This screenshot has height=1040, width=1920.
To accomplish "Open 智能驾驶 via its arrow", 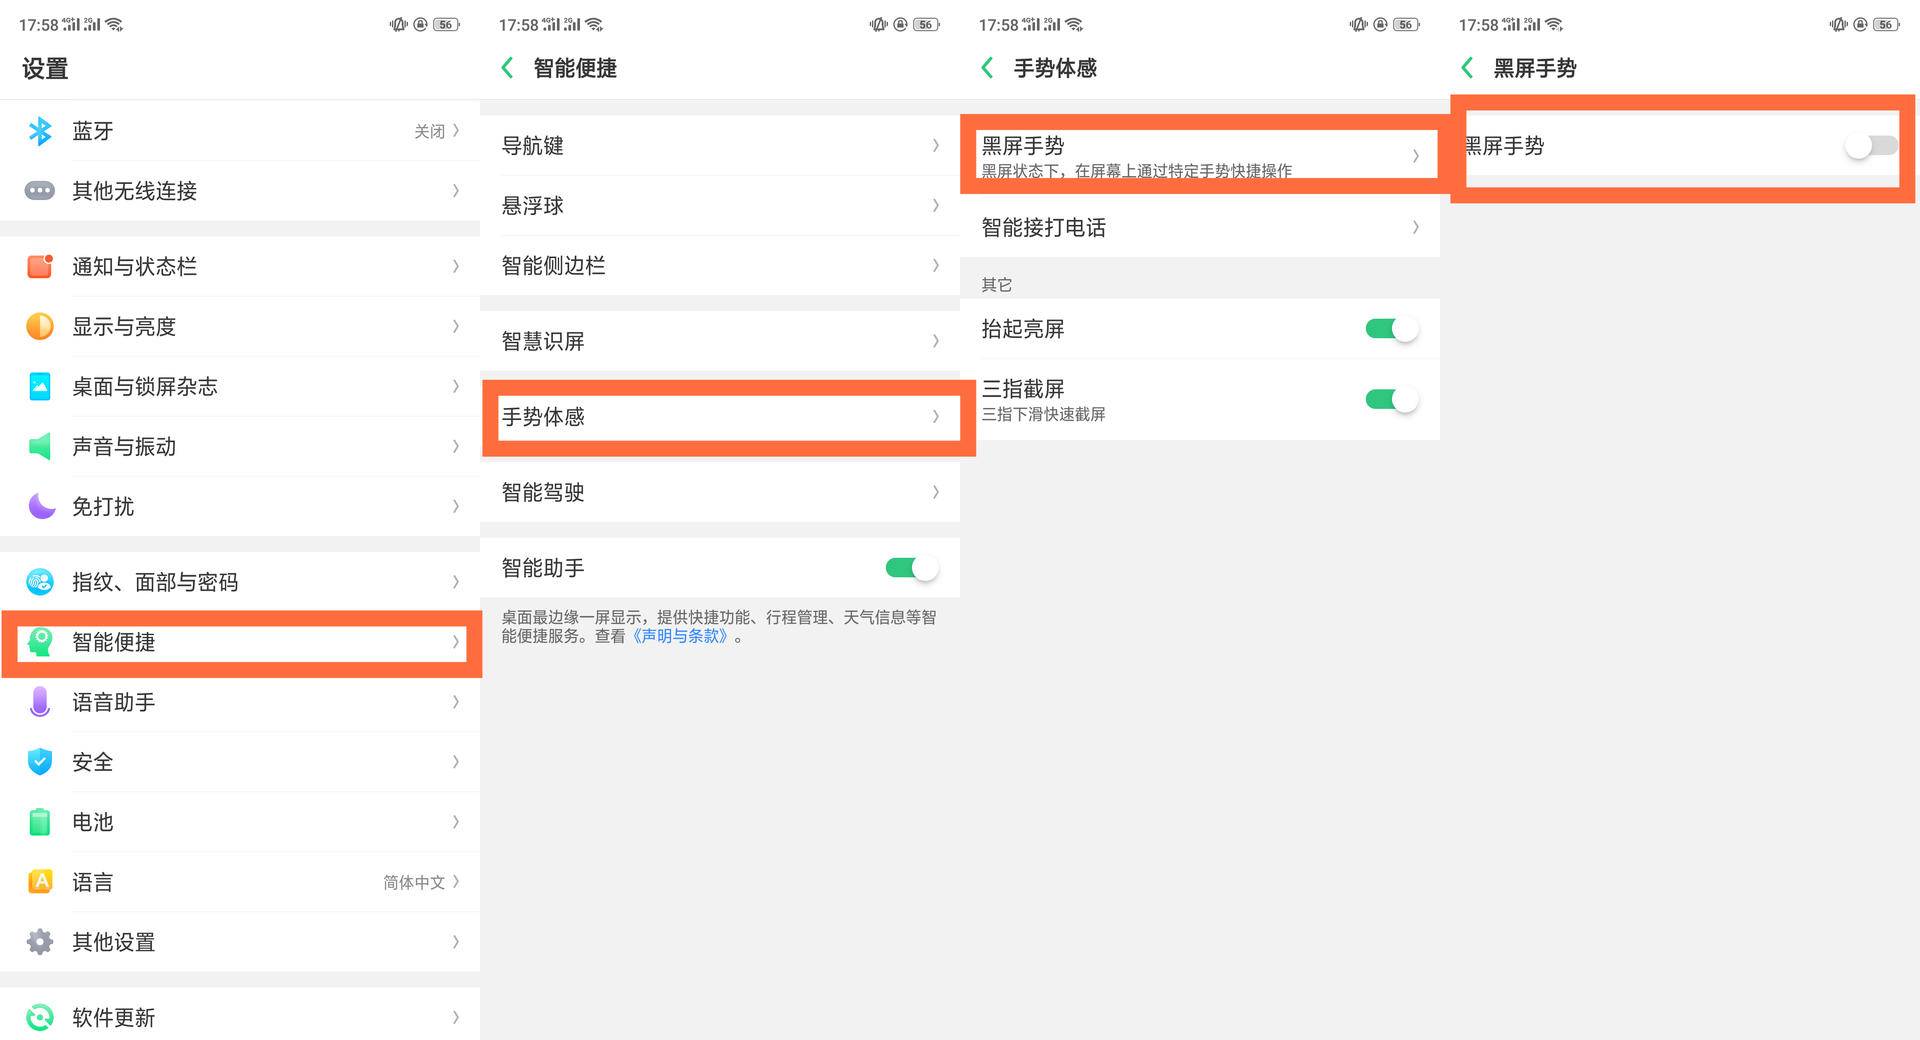I will 936,492.
